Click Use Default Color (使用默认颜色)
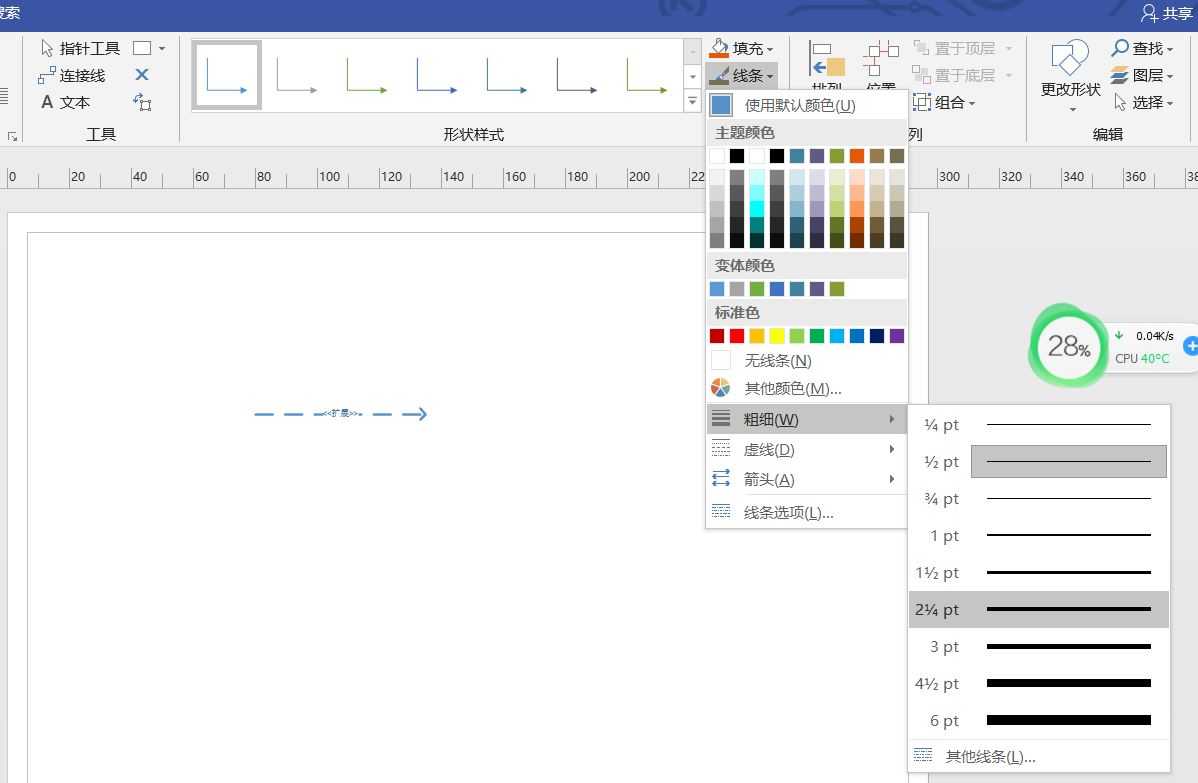This screenshot has width=1198, height=783. point(807,105)
